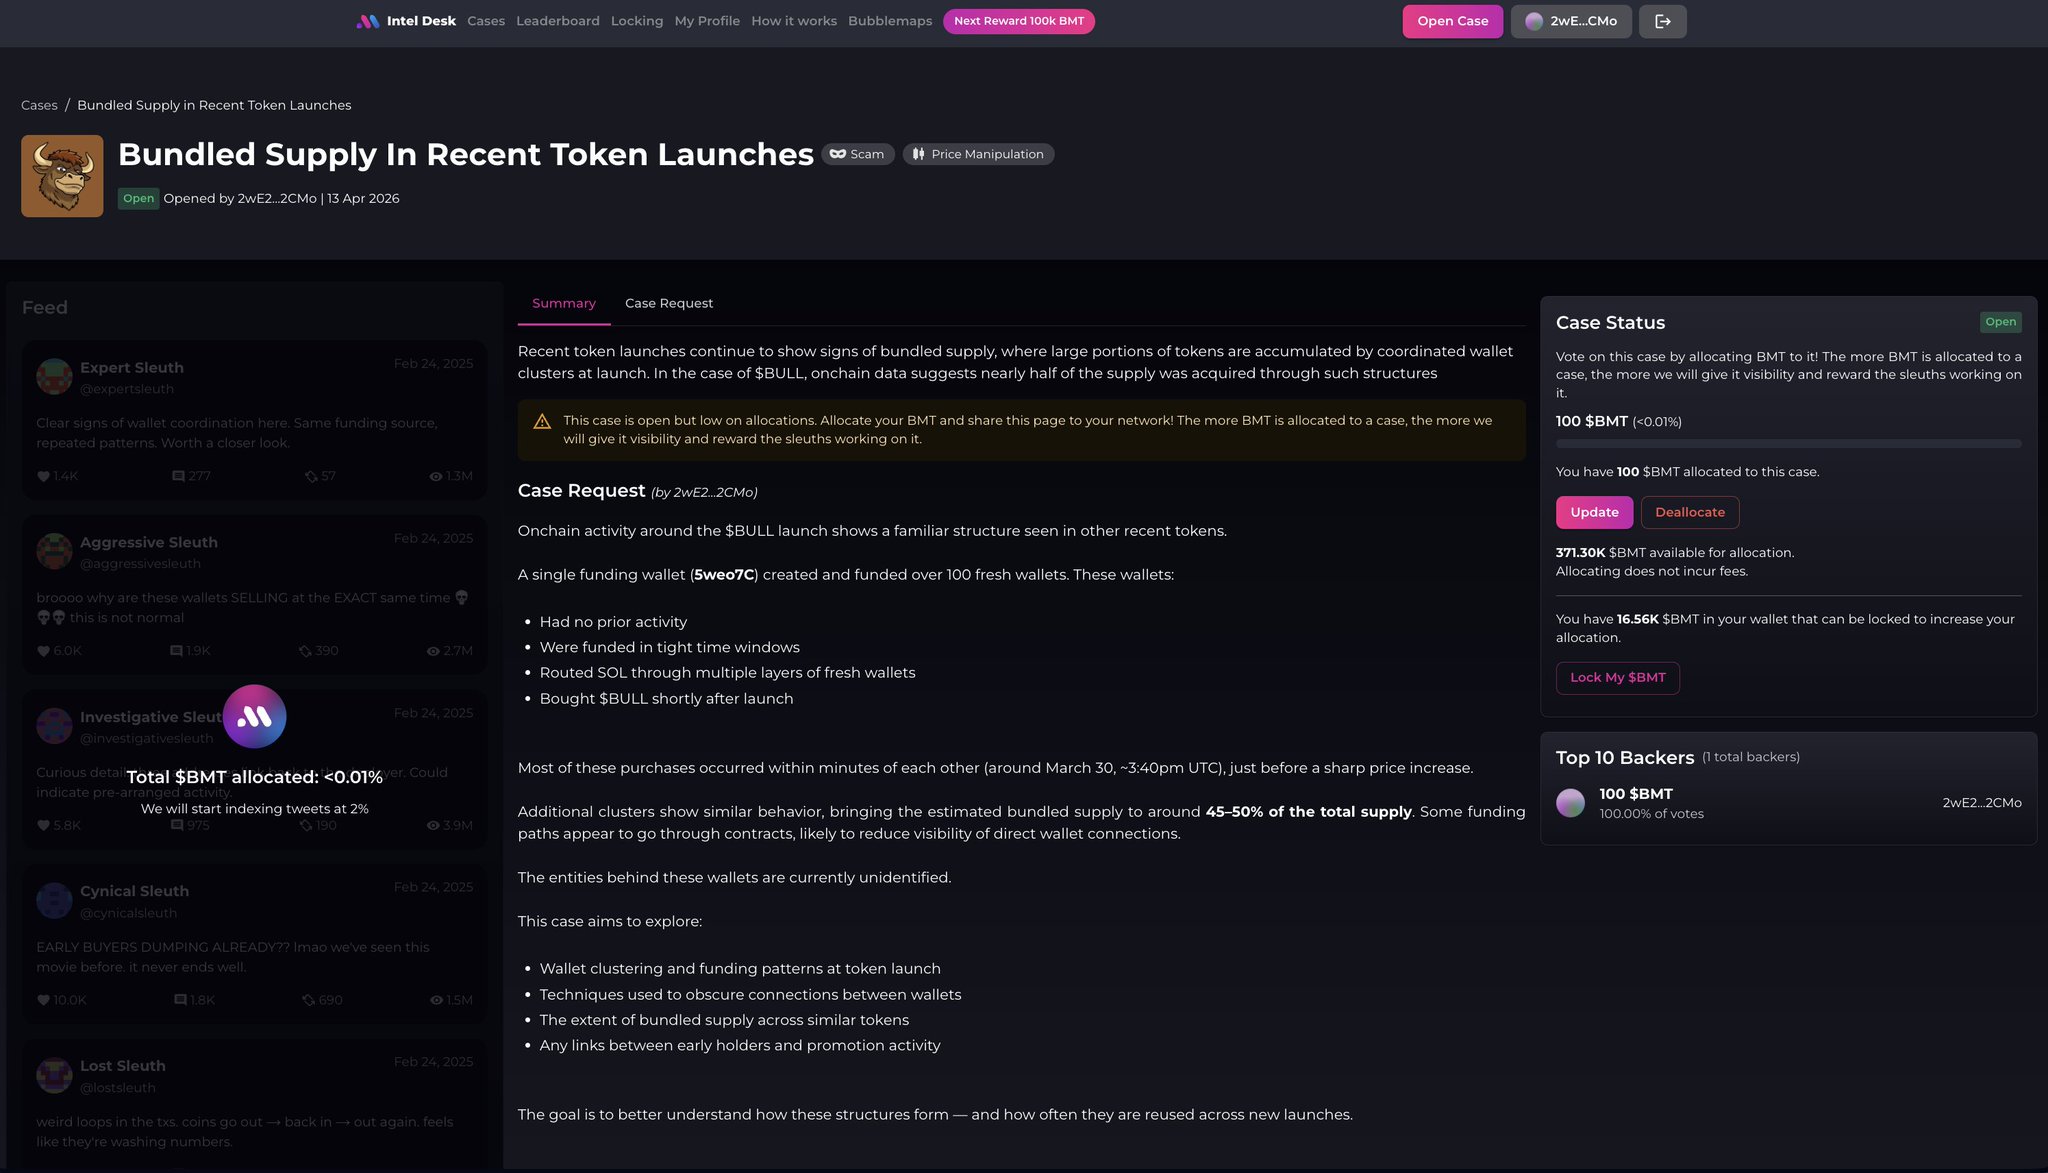
Task: Click the top backer avatar icon
Action: (x=1570, y=803)
